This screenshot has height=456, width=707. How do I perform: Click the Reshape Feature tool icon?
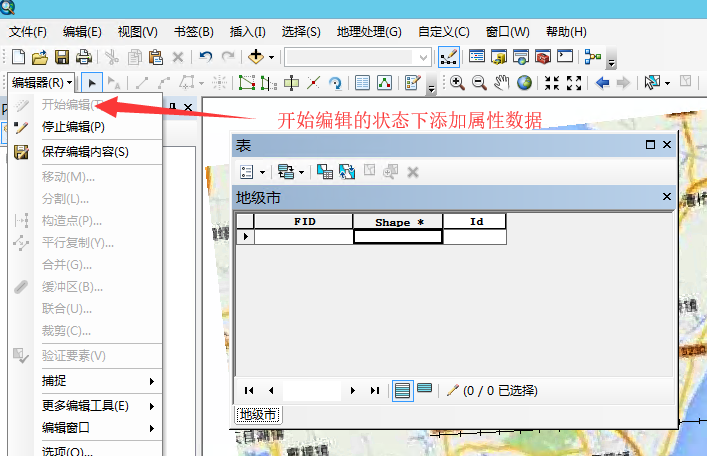click(269, 83)
